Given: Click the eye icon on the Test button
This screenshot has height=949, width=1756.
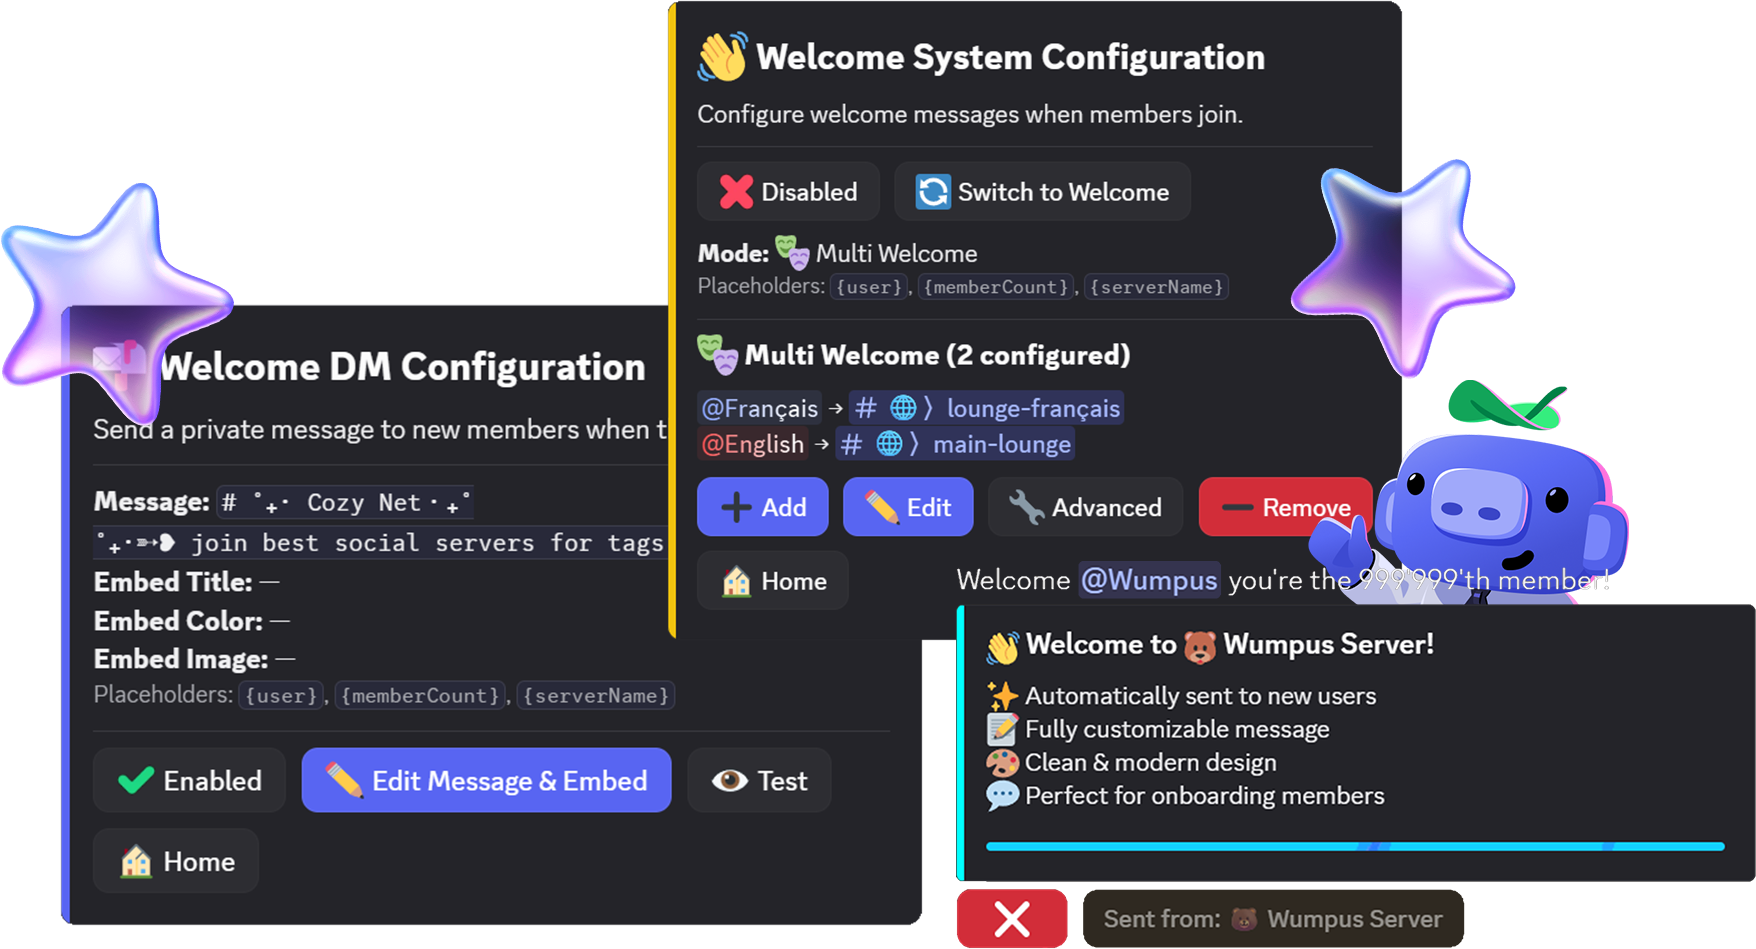Looking at the screenshot, I should click(x=729, y=780).
